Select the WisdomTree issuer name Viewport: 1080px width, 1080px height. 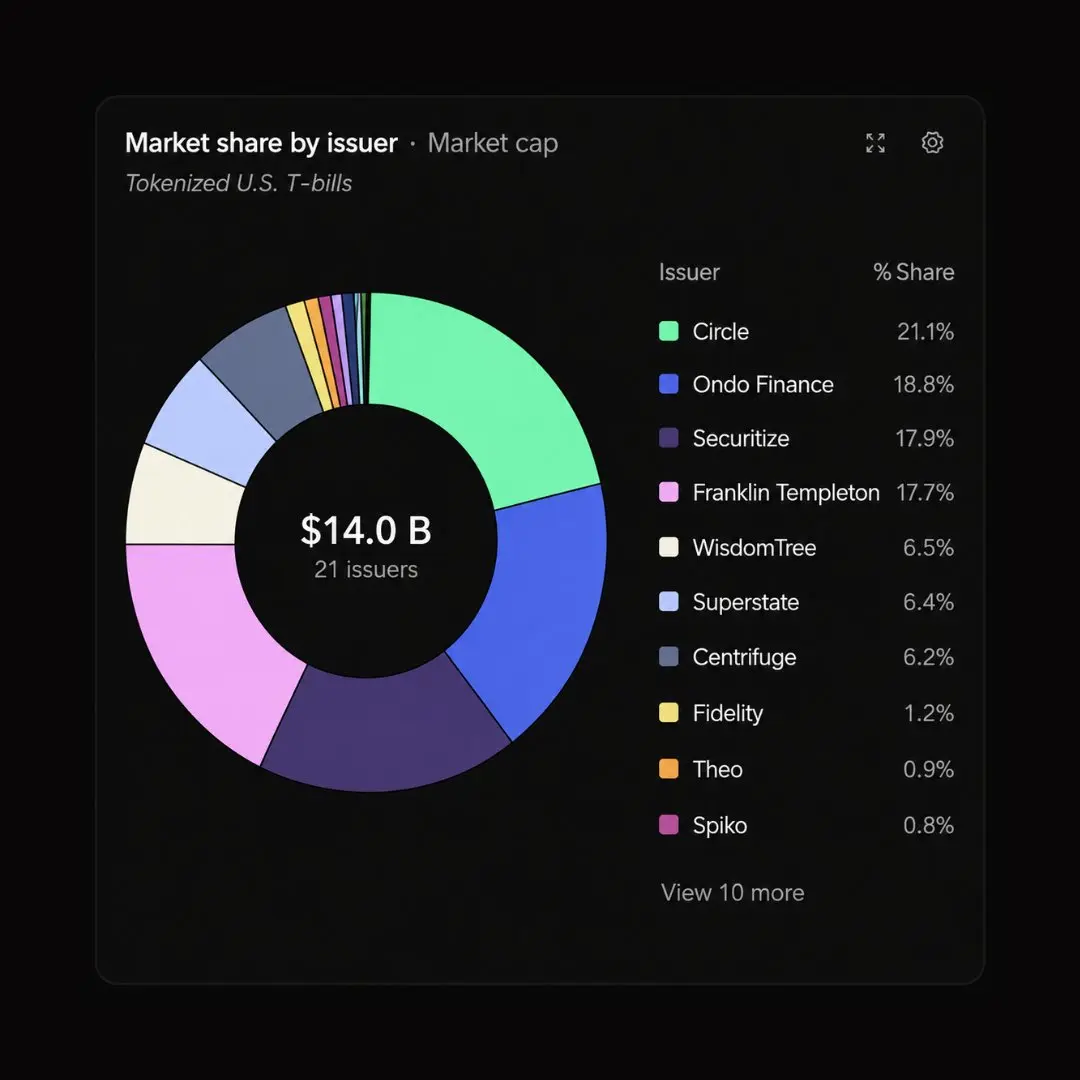click(754, 548)
